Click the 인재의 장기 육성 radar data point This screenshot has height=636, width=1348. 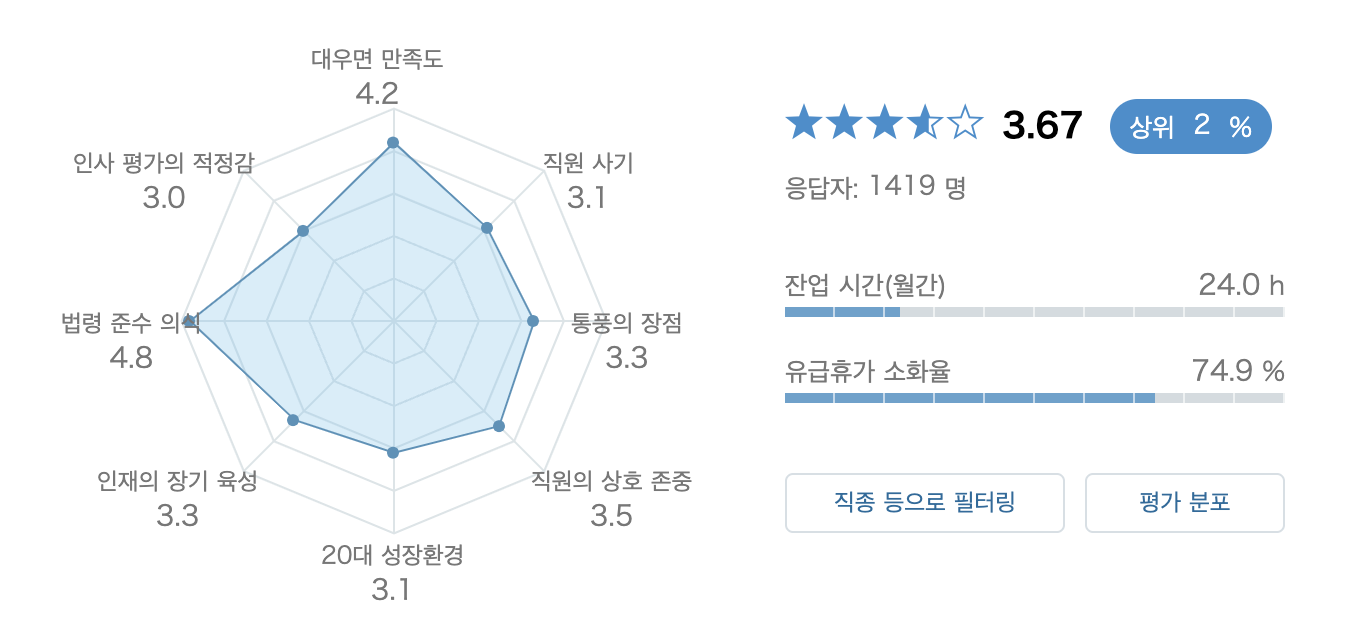tap(293, 420)
